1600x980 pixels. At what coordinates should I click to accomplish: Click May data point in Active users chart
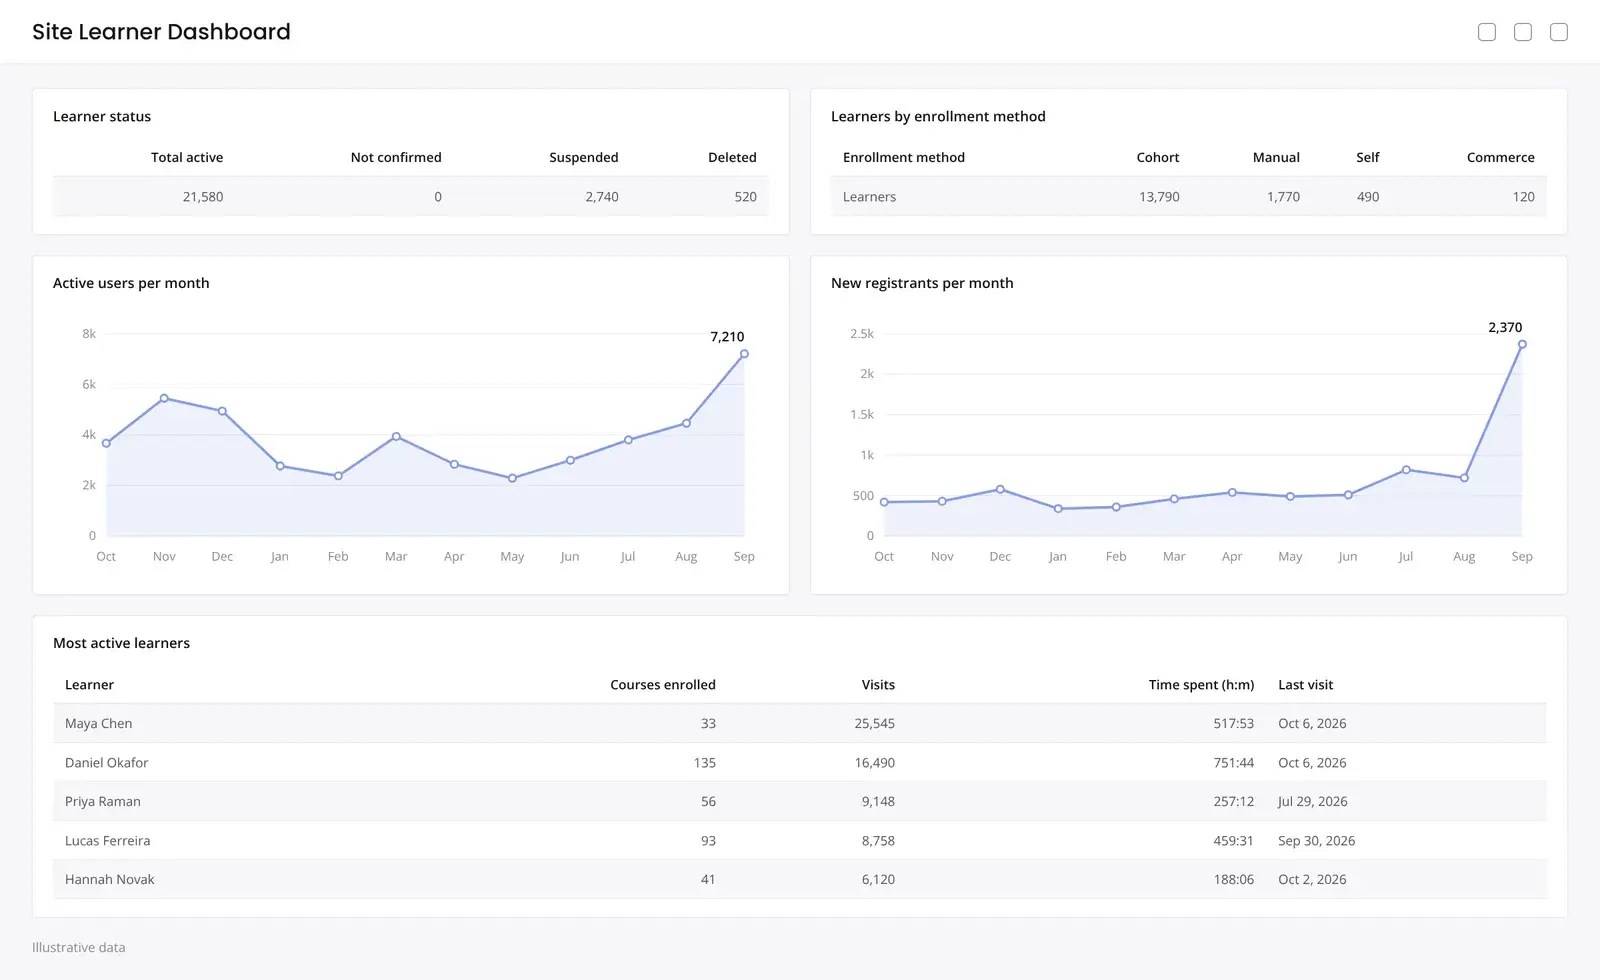tap(512, 478)
